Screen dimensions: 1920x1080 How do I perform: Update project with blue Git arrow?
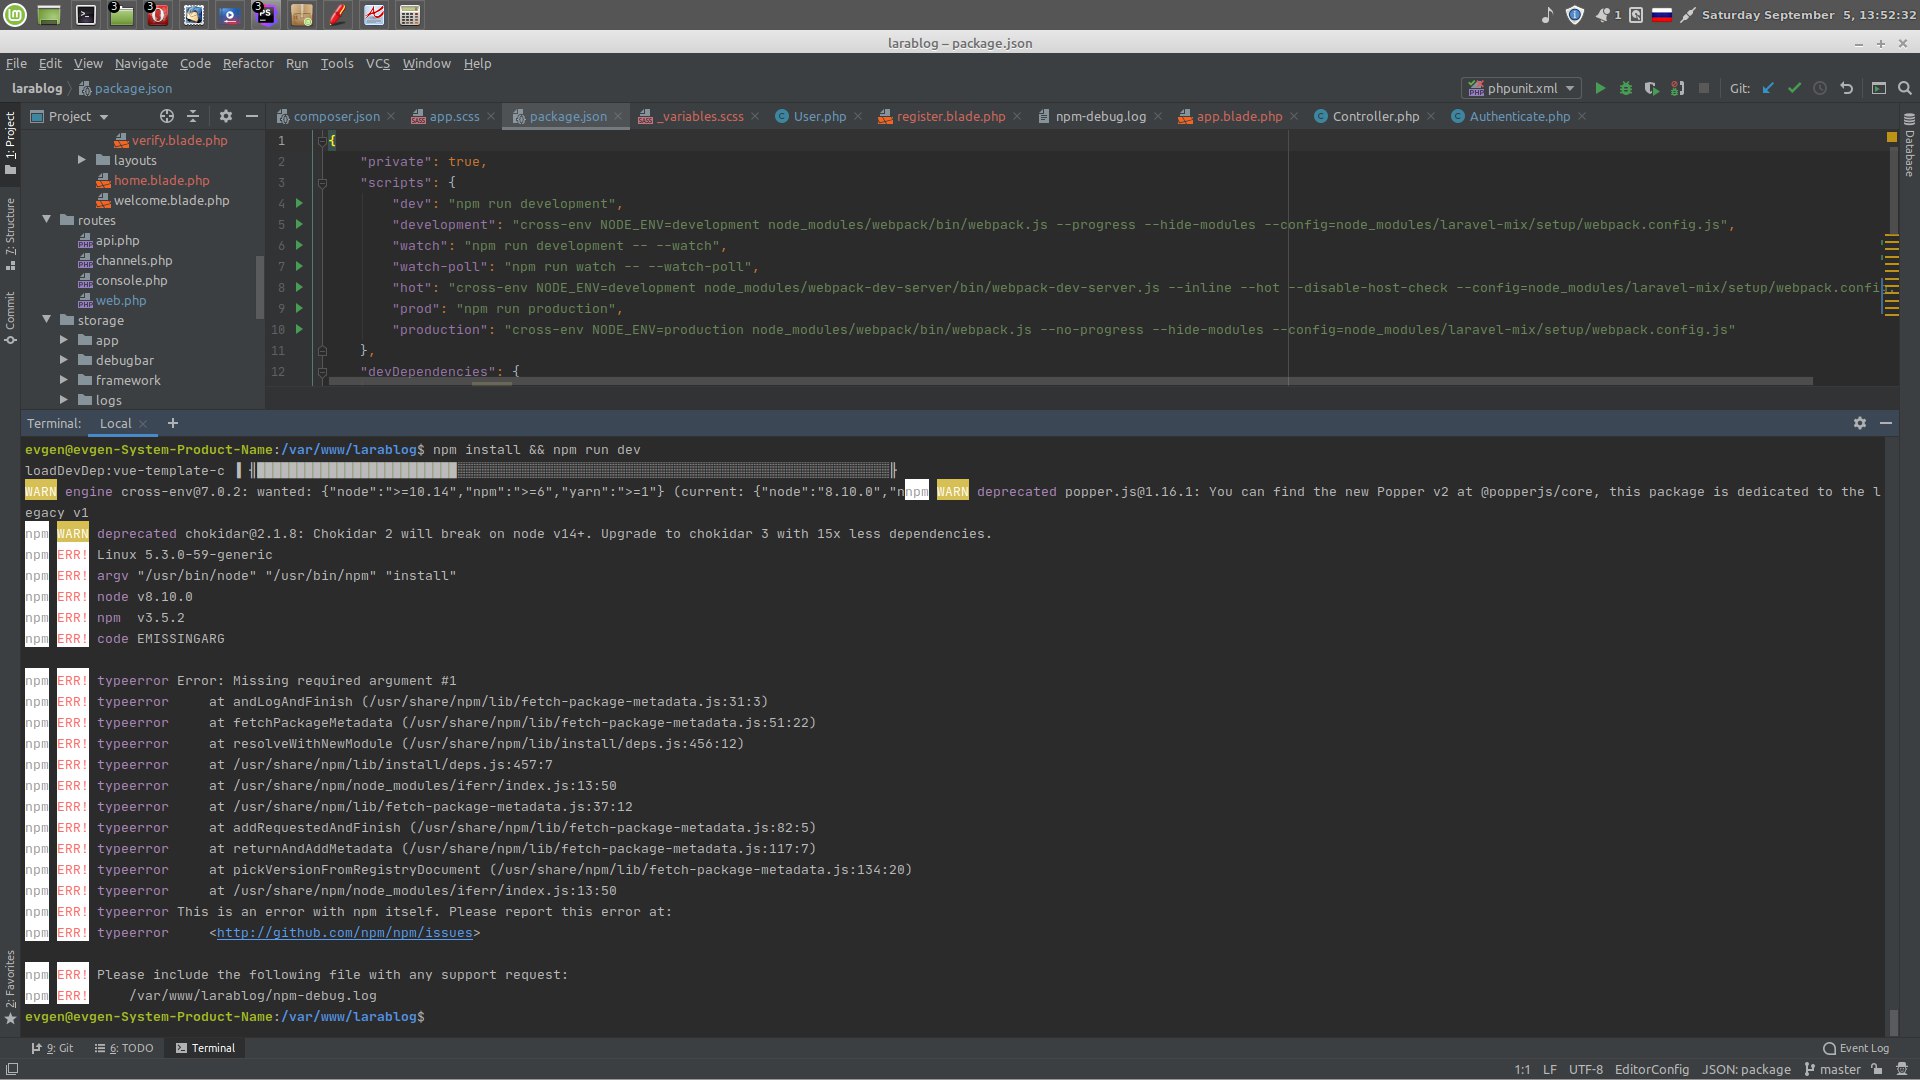[1768, 88]
